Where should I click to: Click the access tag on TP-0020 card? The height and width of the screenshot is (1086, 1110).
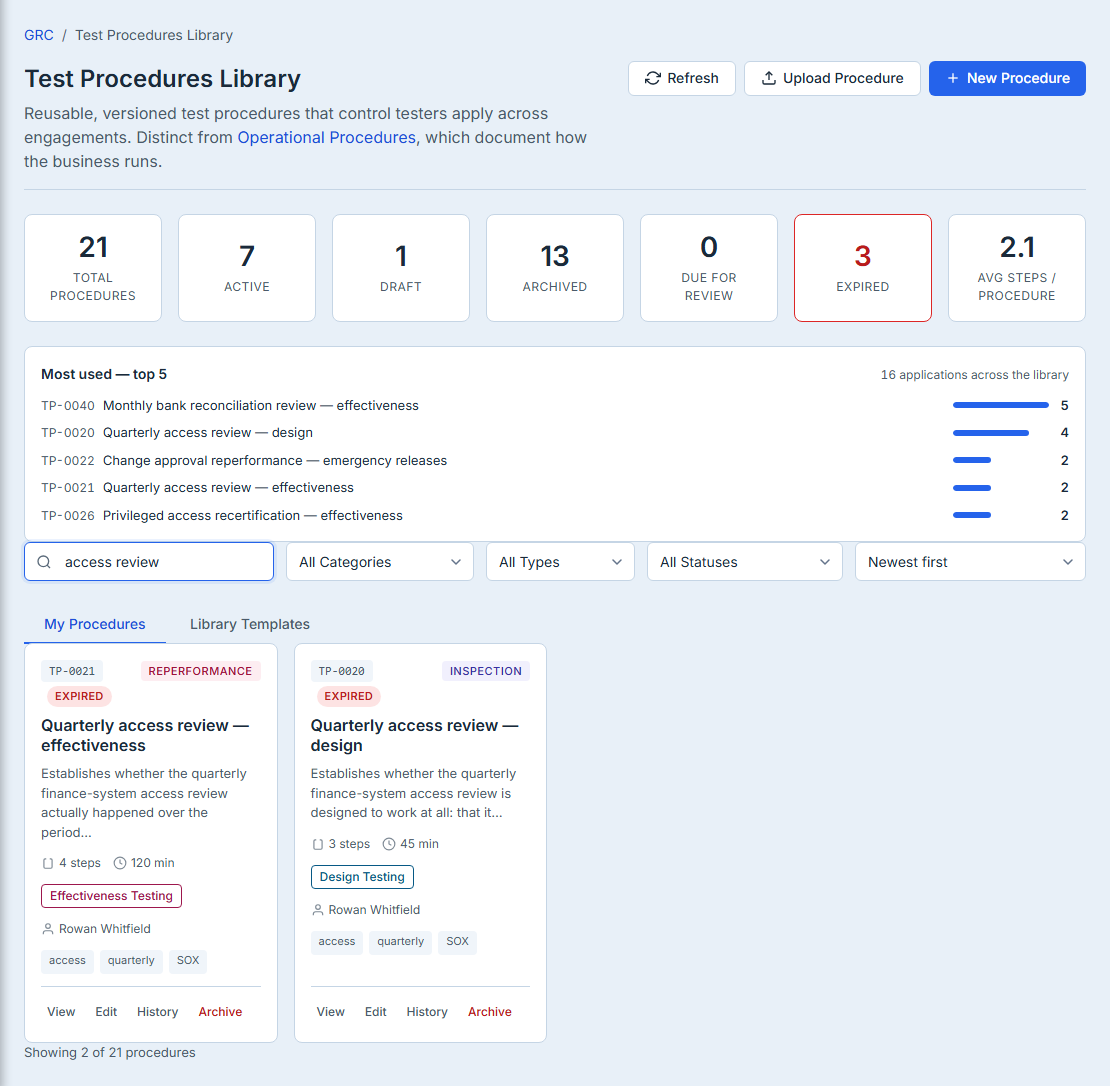337,942
